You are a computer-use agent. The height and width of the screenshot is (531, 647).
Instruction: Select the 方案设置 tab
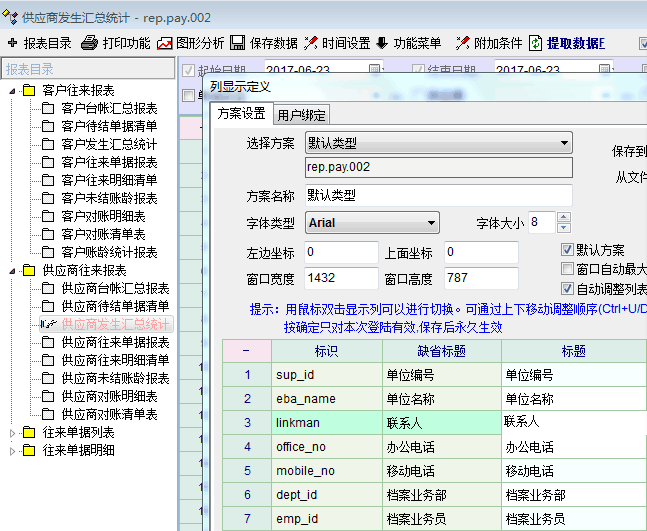click(x=241, y=113)
